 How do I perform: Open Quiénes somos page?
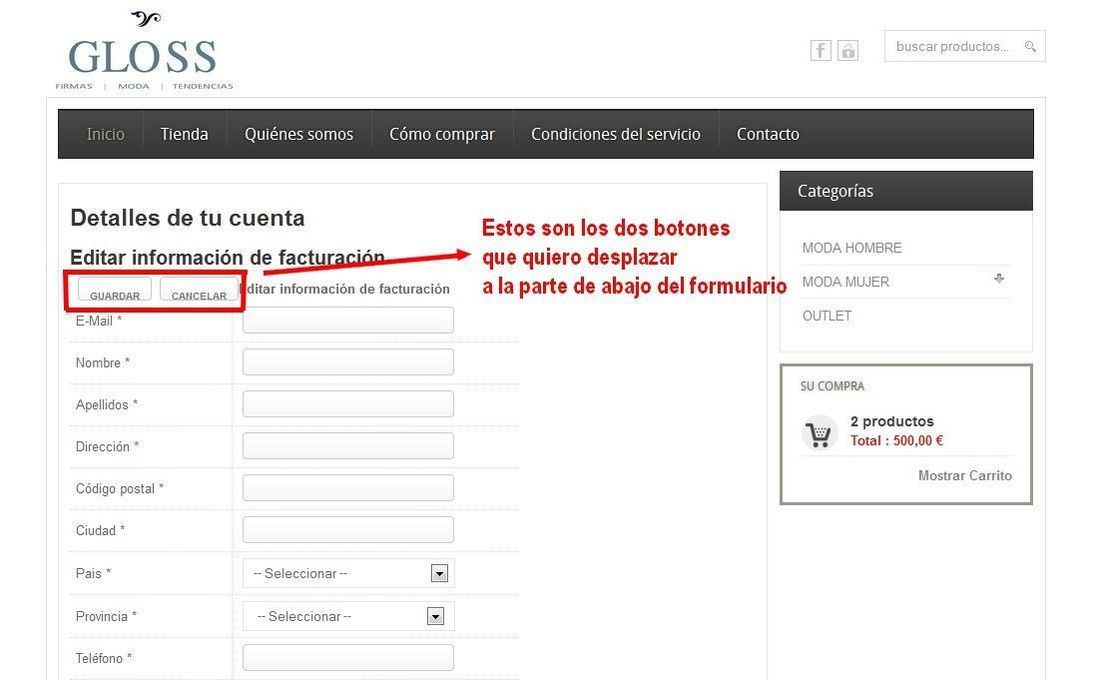[x=299, y=134]
